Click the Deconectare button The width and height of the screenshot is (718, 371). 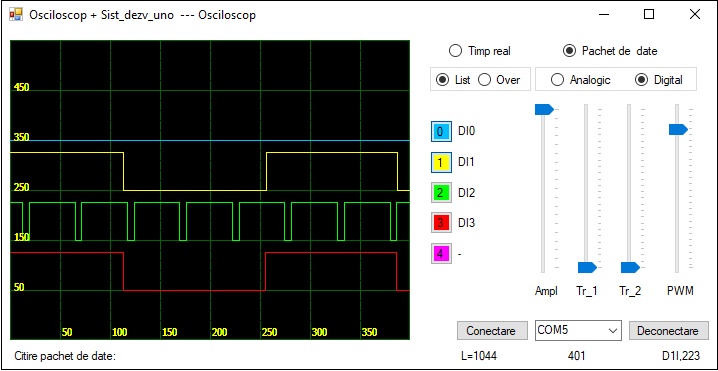point(668,331)
